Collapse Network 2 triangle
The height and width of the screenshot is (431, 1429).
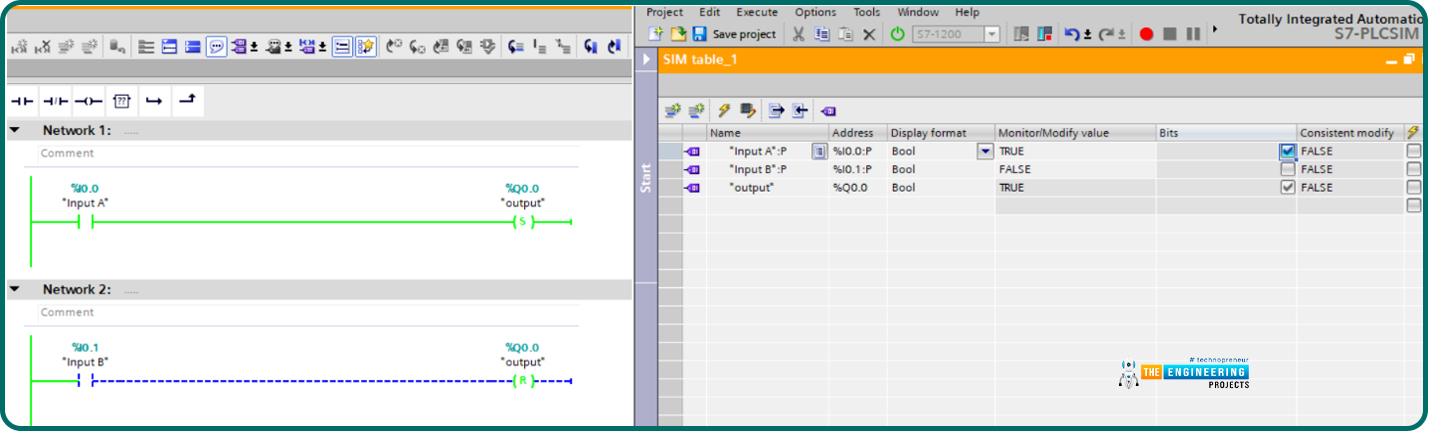click(x=15, y=289)
